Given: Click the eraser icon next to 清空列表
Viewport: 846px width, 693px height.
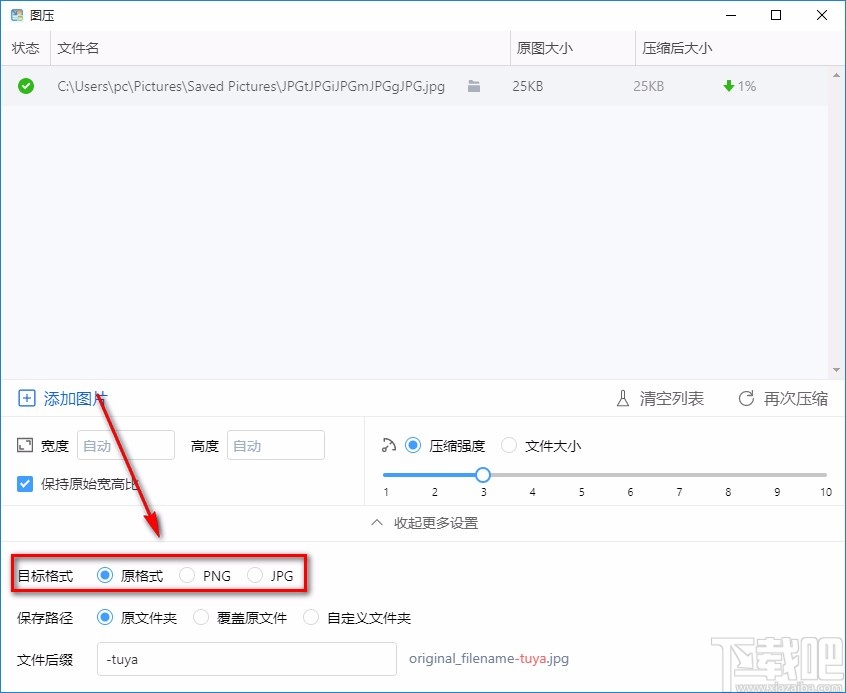Looking at the screenshot, I should point(624,398).
